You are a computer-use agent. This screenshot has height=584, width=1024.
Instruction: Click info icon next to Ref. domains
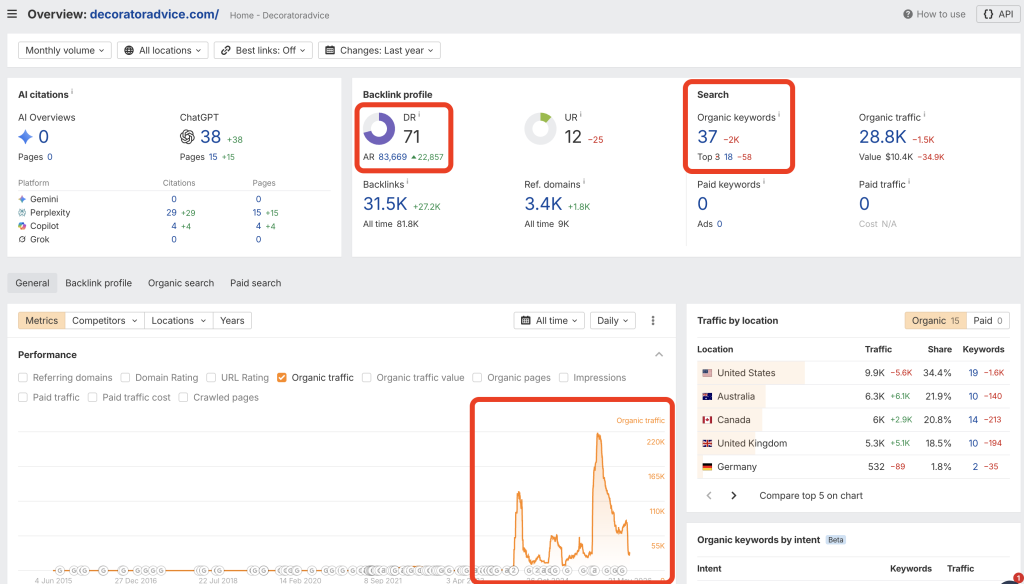coord(584,182)
